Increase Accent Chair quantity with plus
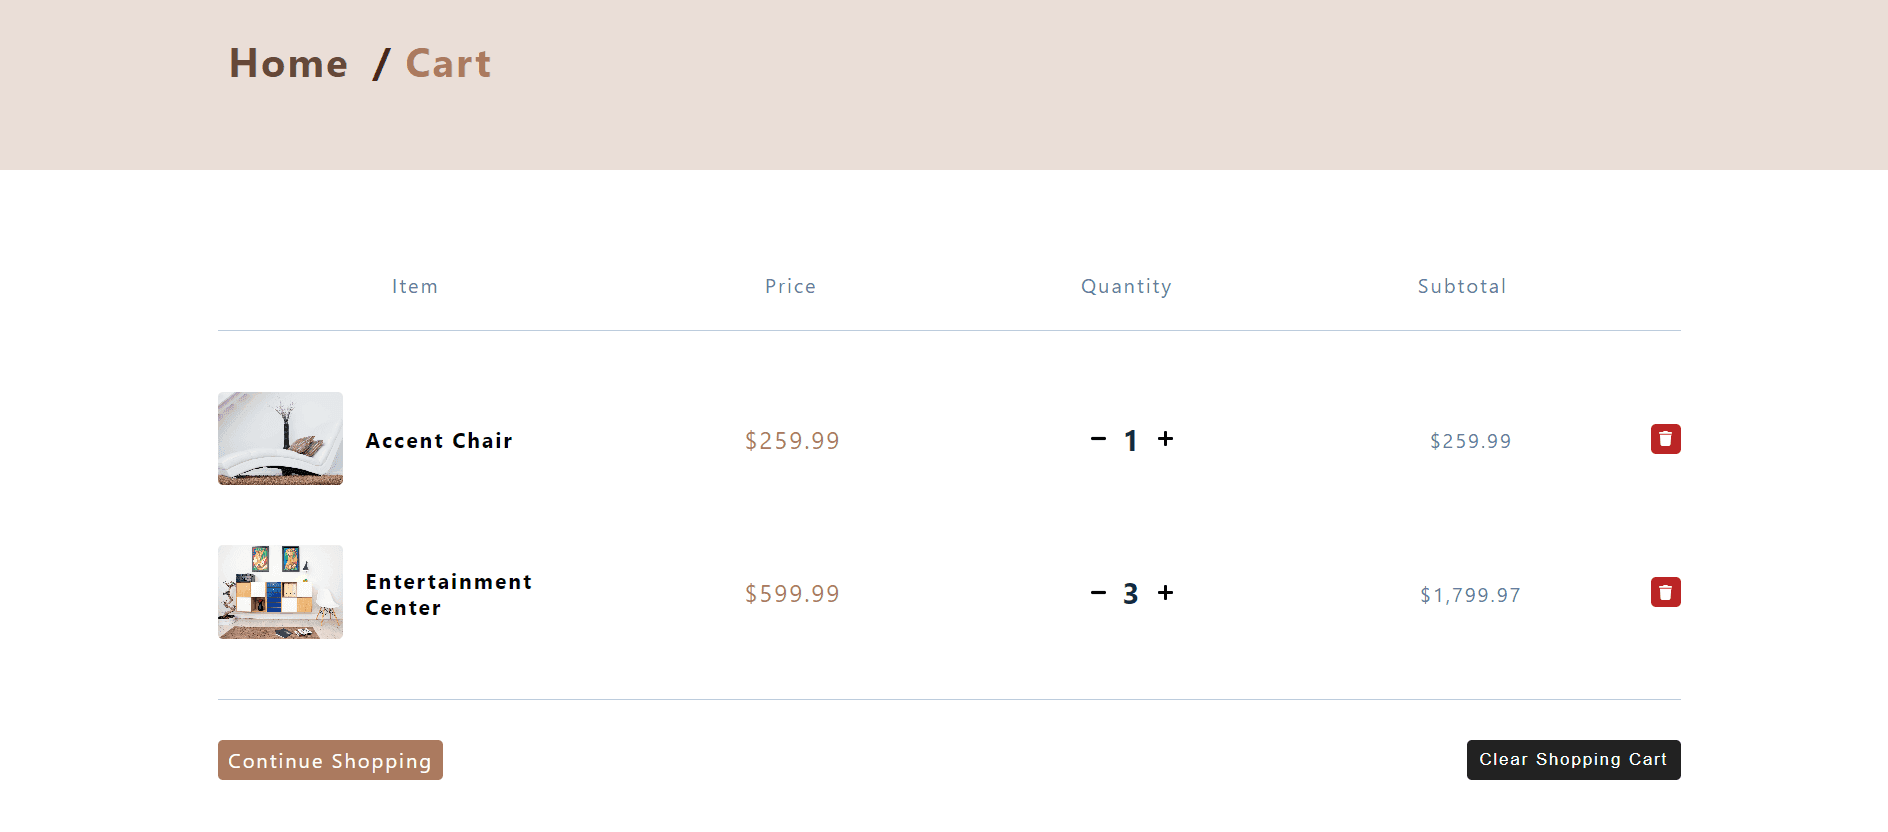Image resolution: width=1888 pixels, height=832 pixels. 1165,439
